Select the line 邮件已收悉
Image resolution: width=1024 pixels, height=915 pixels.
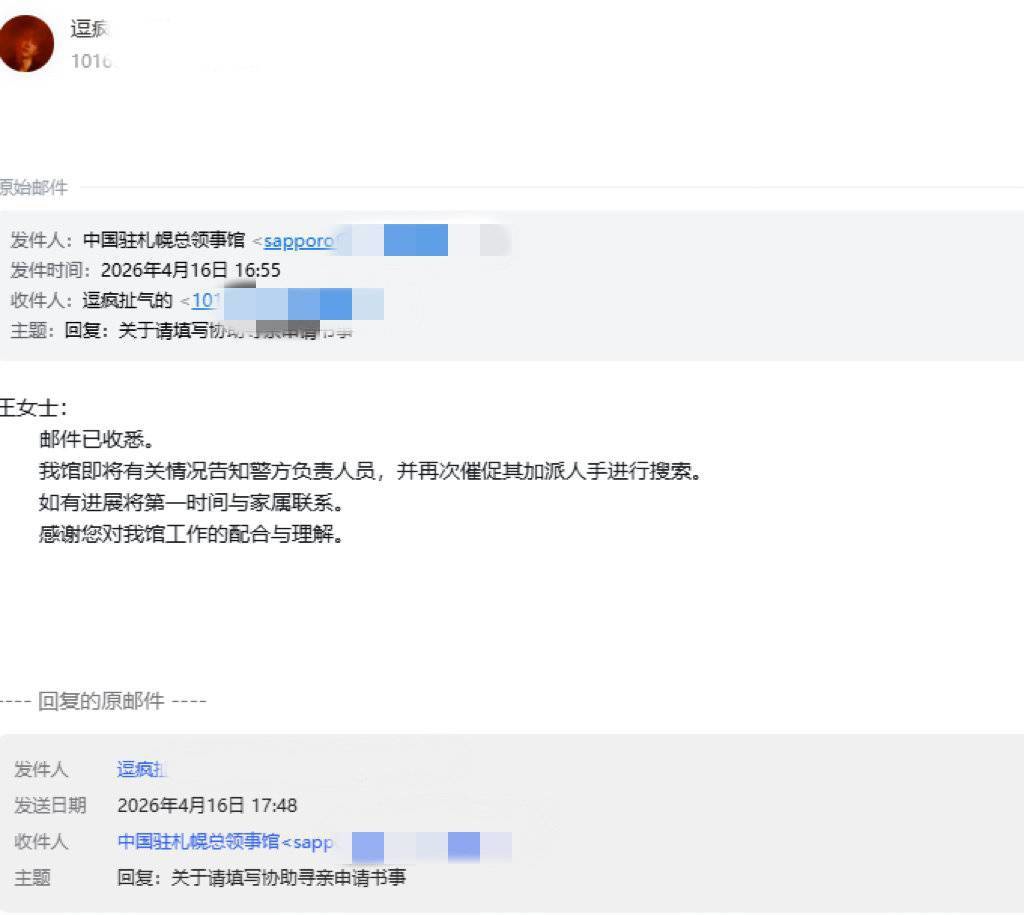coord(97,440)
